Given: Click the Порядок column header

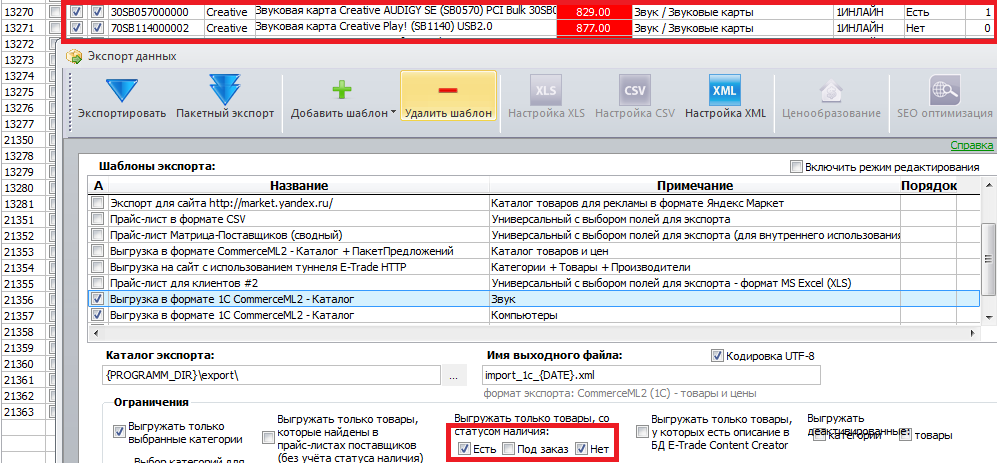Looking at the screenshot, I should click(x=928, y=186).
